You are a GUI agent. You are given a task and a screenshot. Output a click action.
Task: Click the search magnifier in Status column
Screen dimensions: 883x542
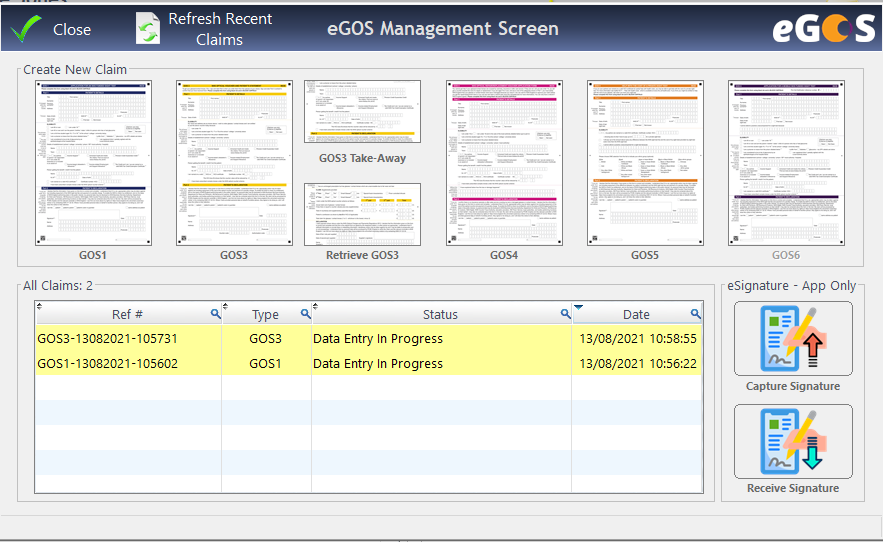(566, 314)
